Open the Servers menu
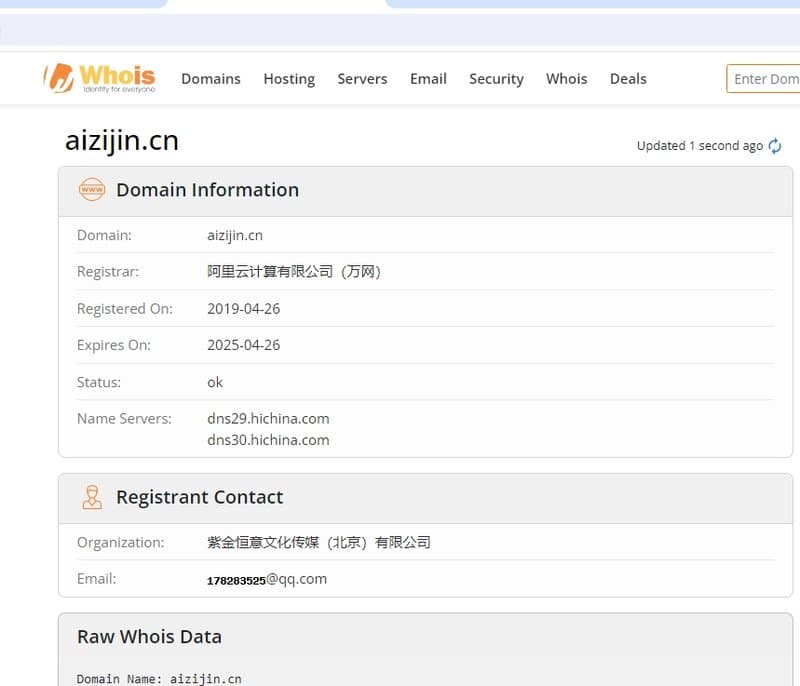Screen dimensions: 800x686 point(362,79)
